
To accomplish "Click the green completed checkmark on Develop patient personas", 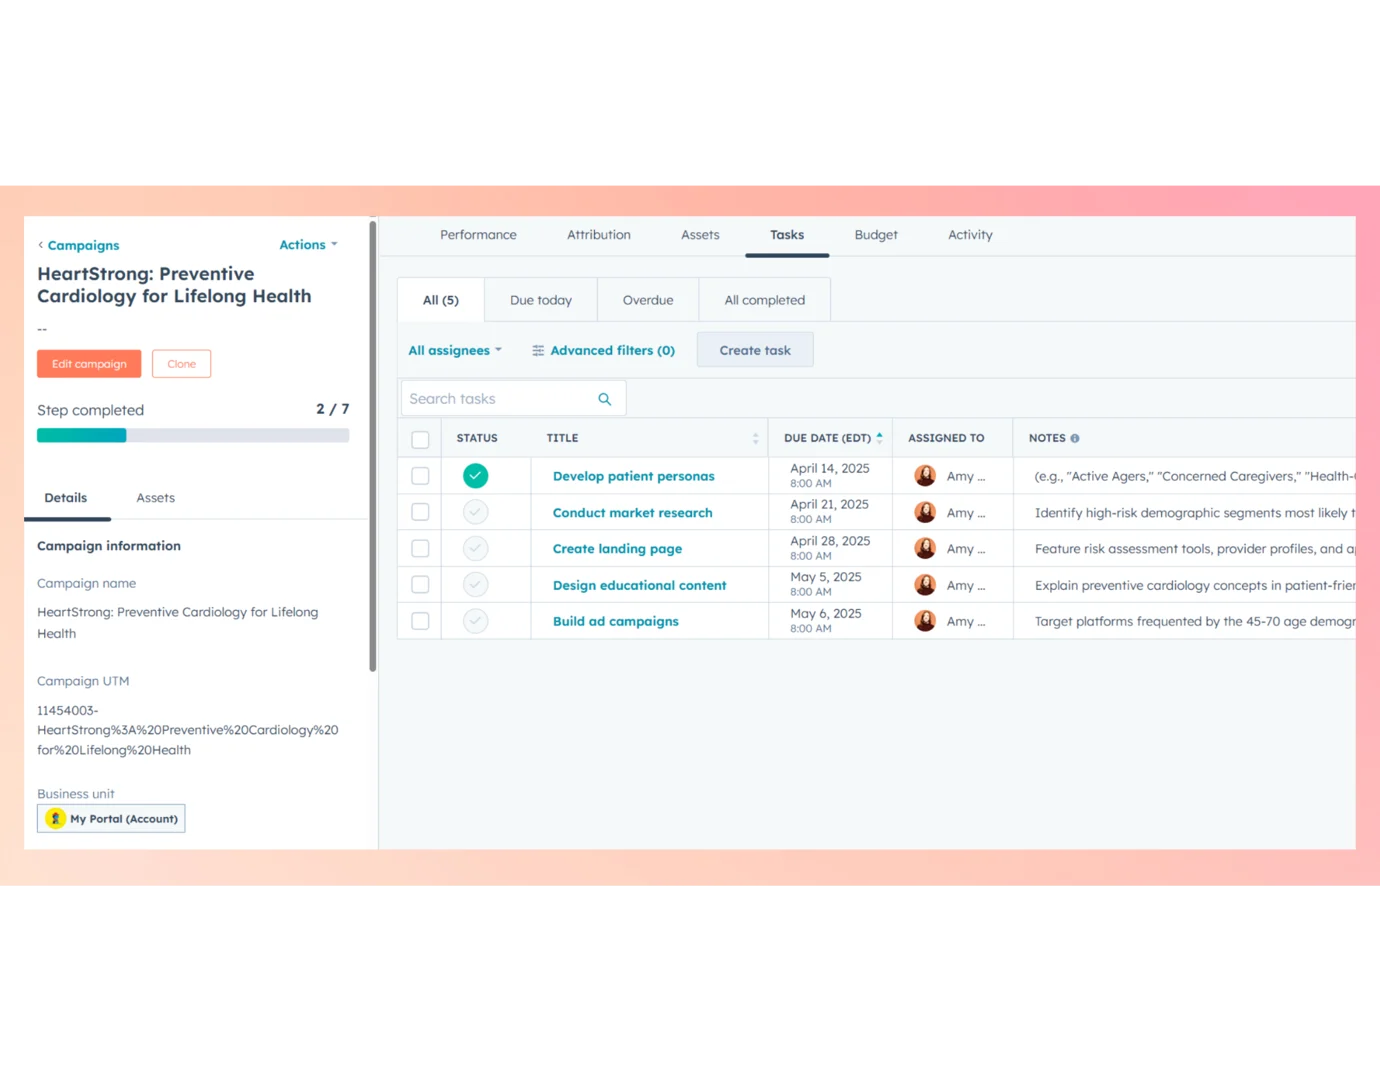I will pos(475,475).
